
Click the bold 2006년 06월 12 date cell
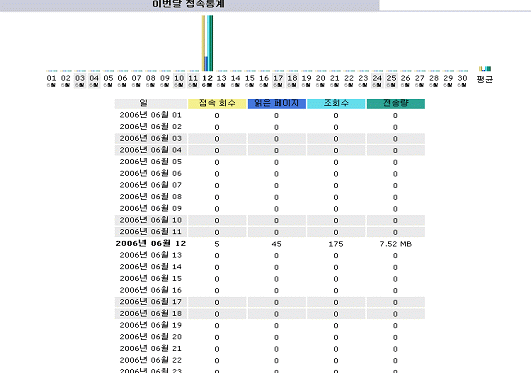(x=151, y=244)
